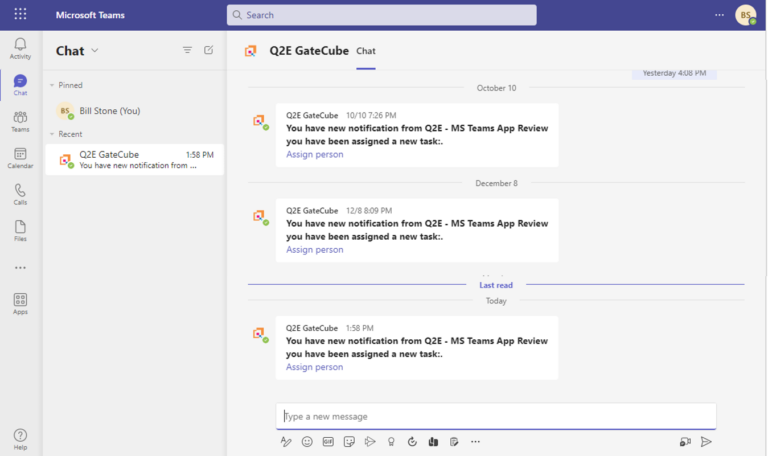Open the Praise badge option

(x=391, y=442)
